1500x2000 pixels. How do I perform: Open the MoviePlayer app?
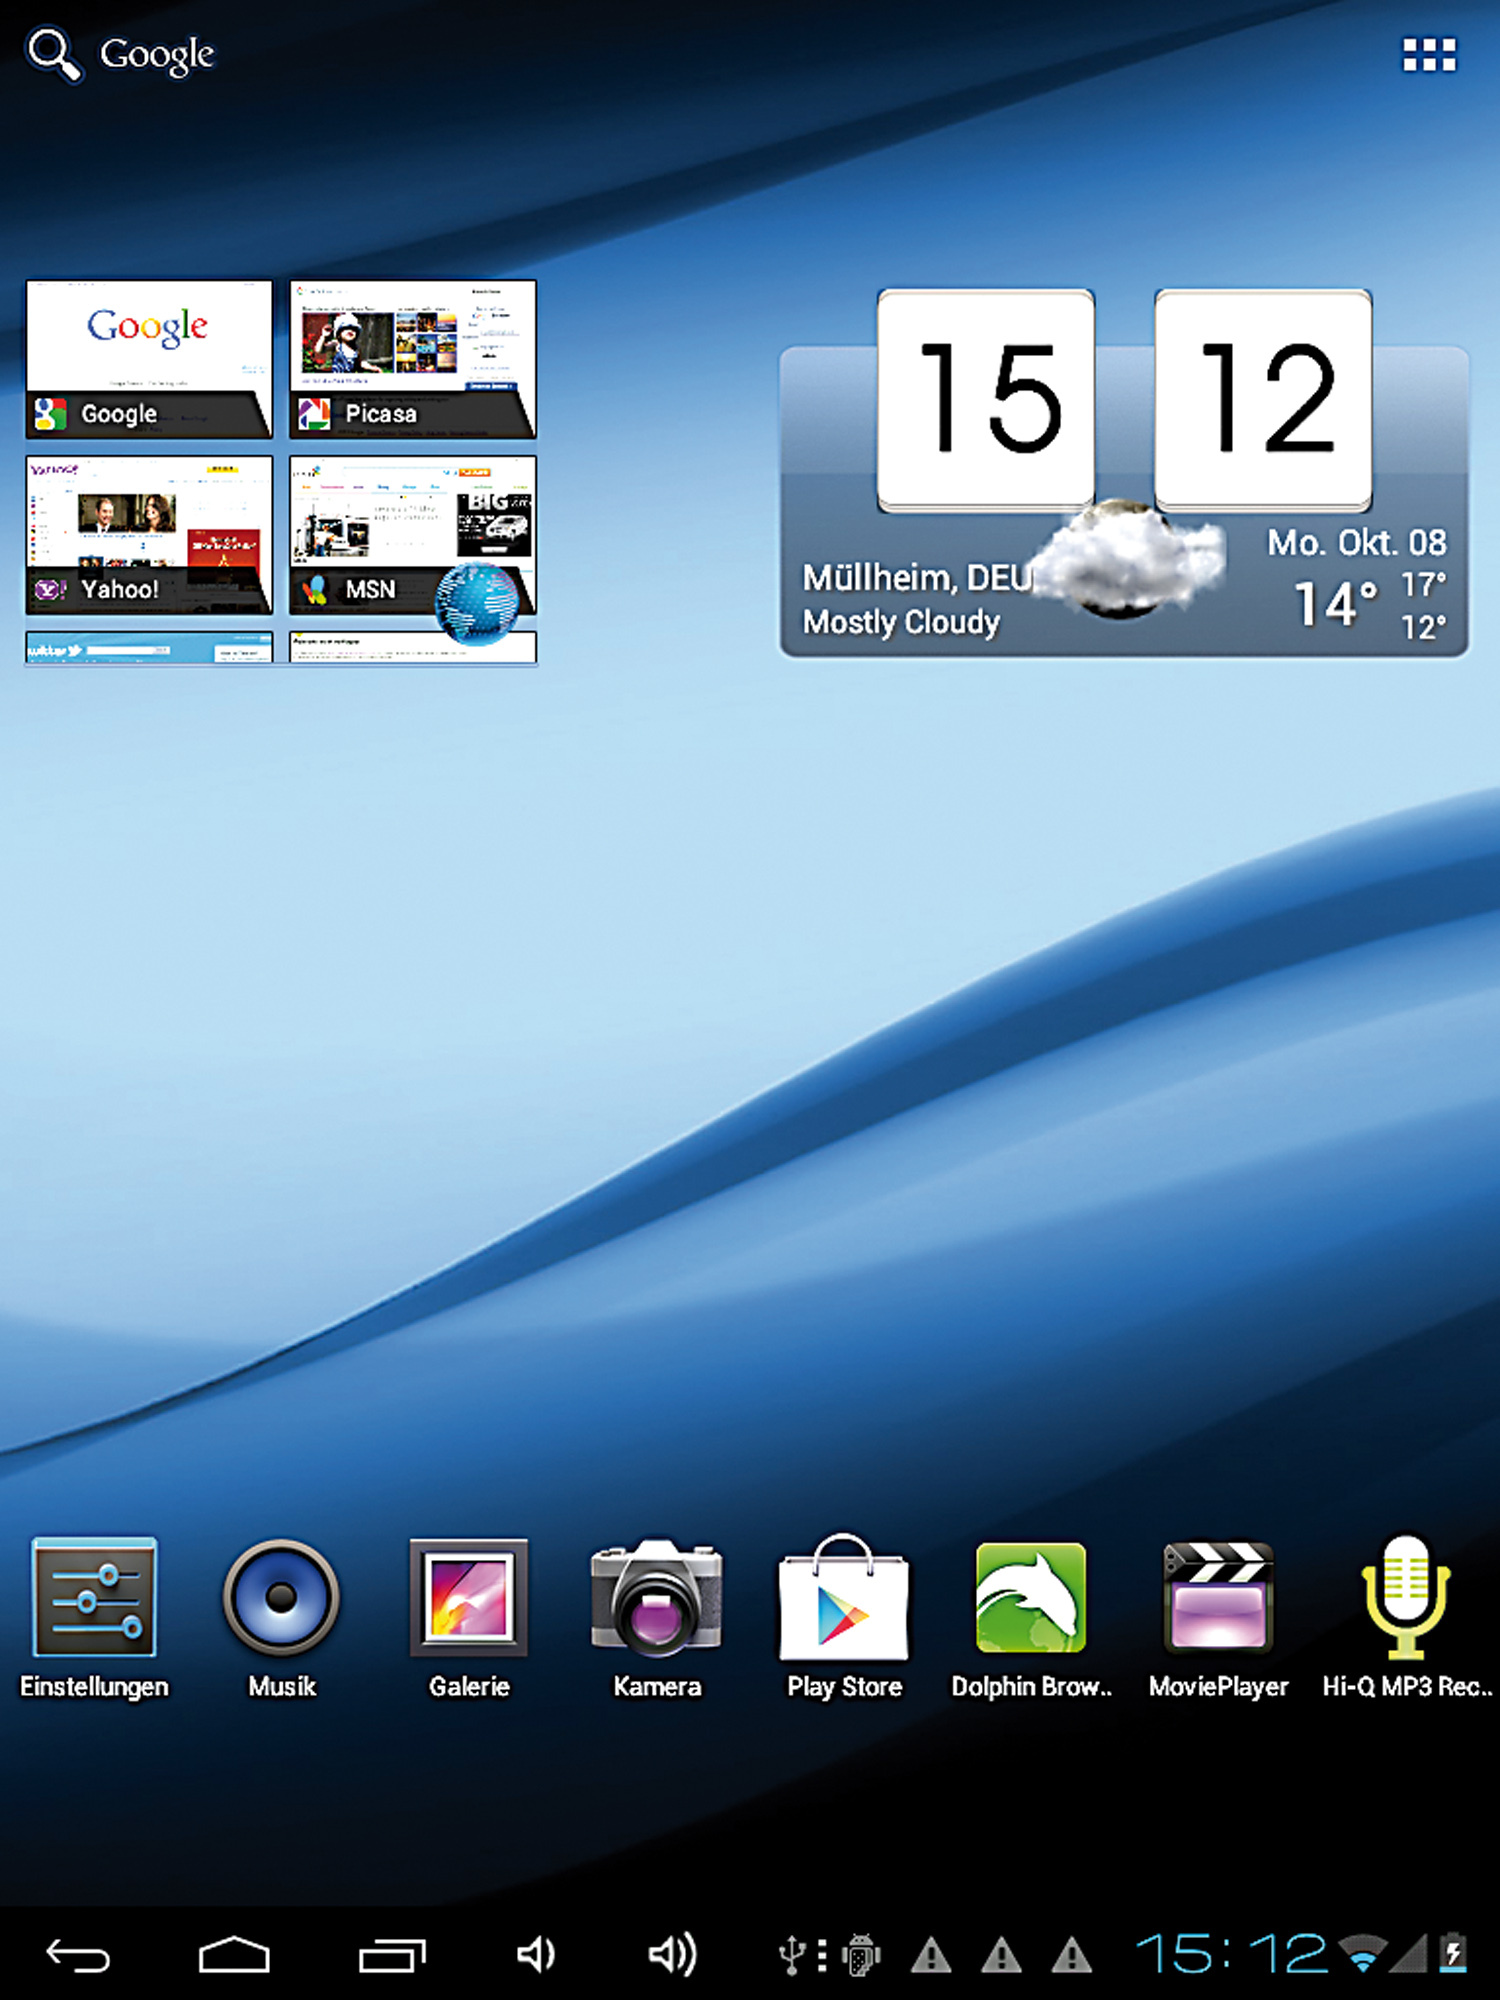coord(1218,1600)
